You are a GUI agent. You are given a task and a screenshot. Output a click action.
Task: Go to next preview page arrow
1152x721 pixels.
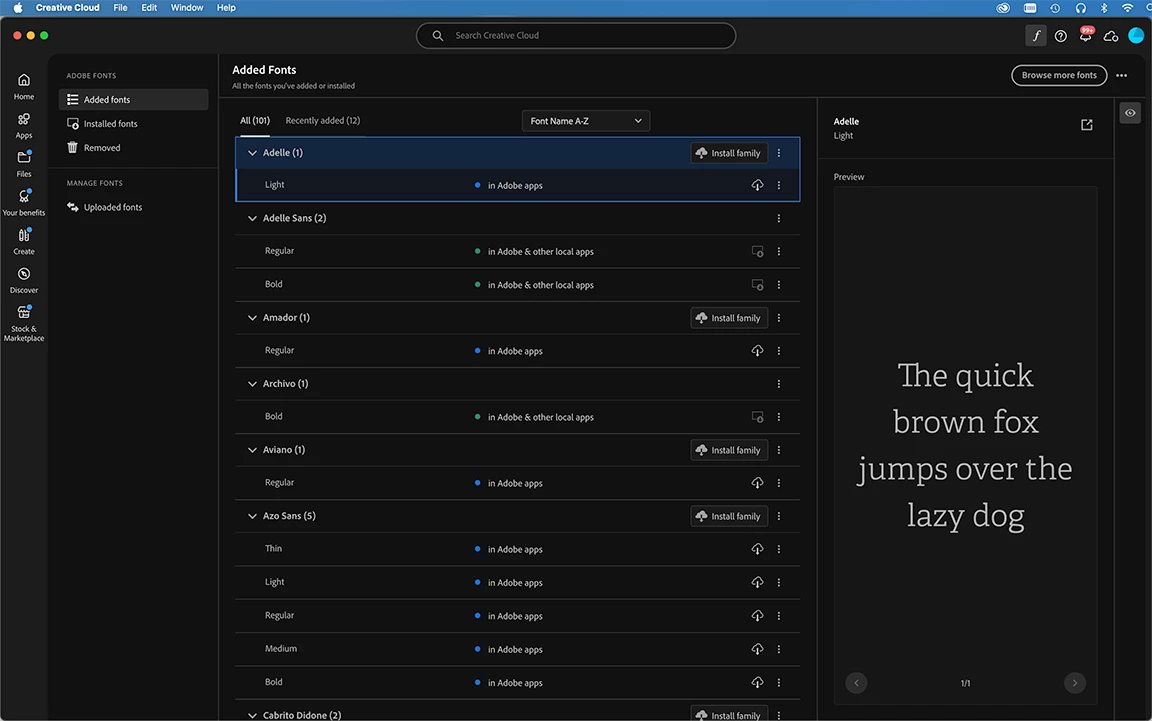point(1075,683)
